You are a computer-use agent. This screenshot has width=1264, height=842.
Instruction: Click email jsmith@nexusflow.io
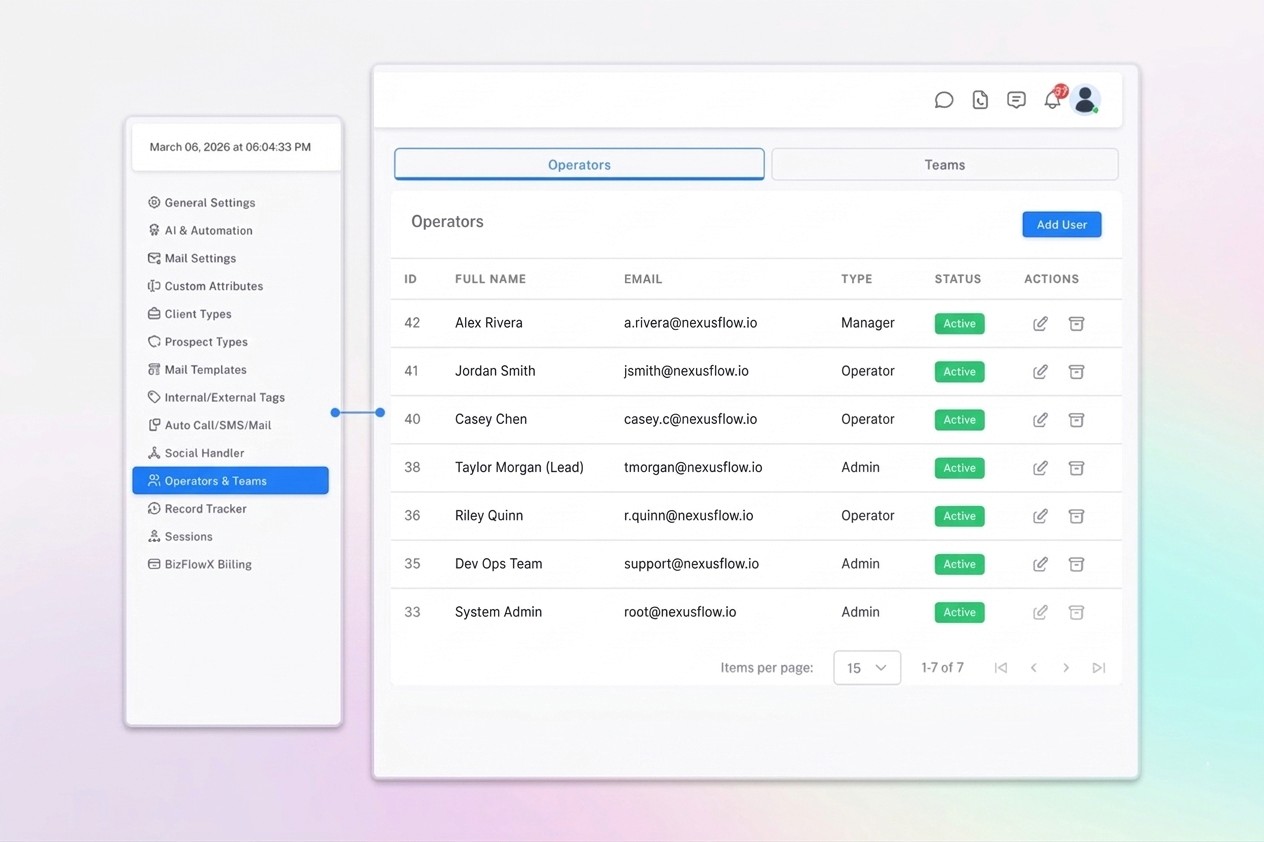(x=686, y=371)
